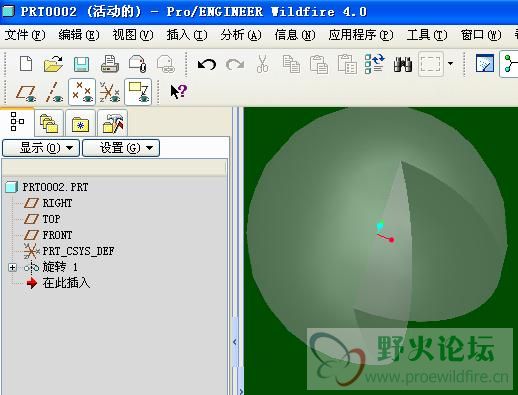
Task: Toggle datum points display
Action: pos(82,92)
